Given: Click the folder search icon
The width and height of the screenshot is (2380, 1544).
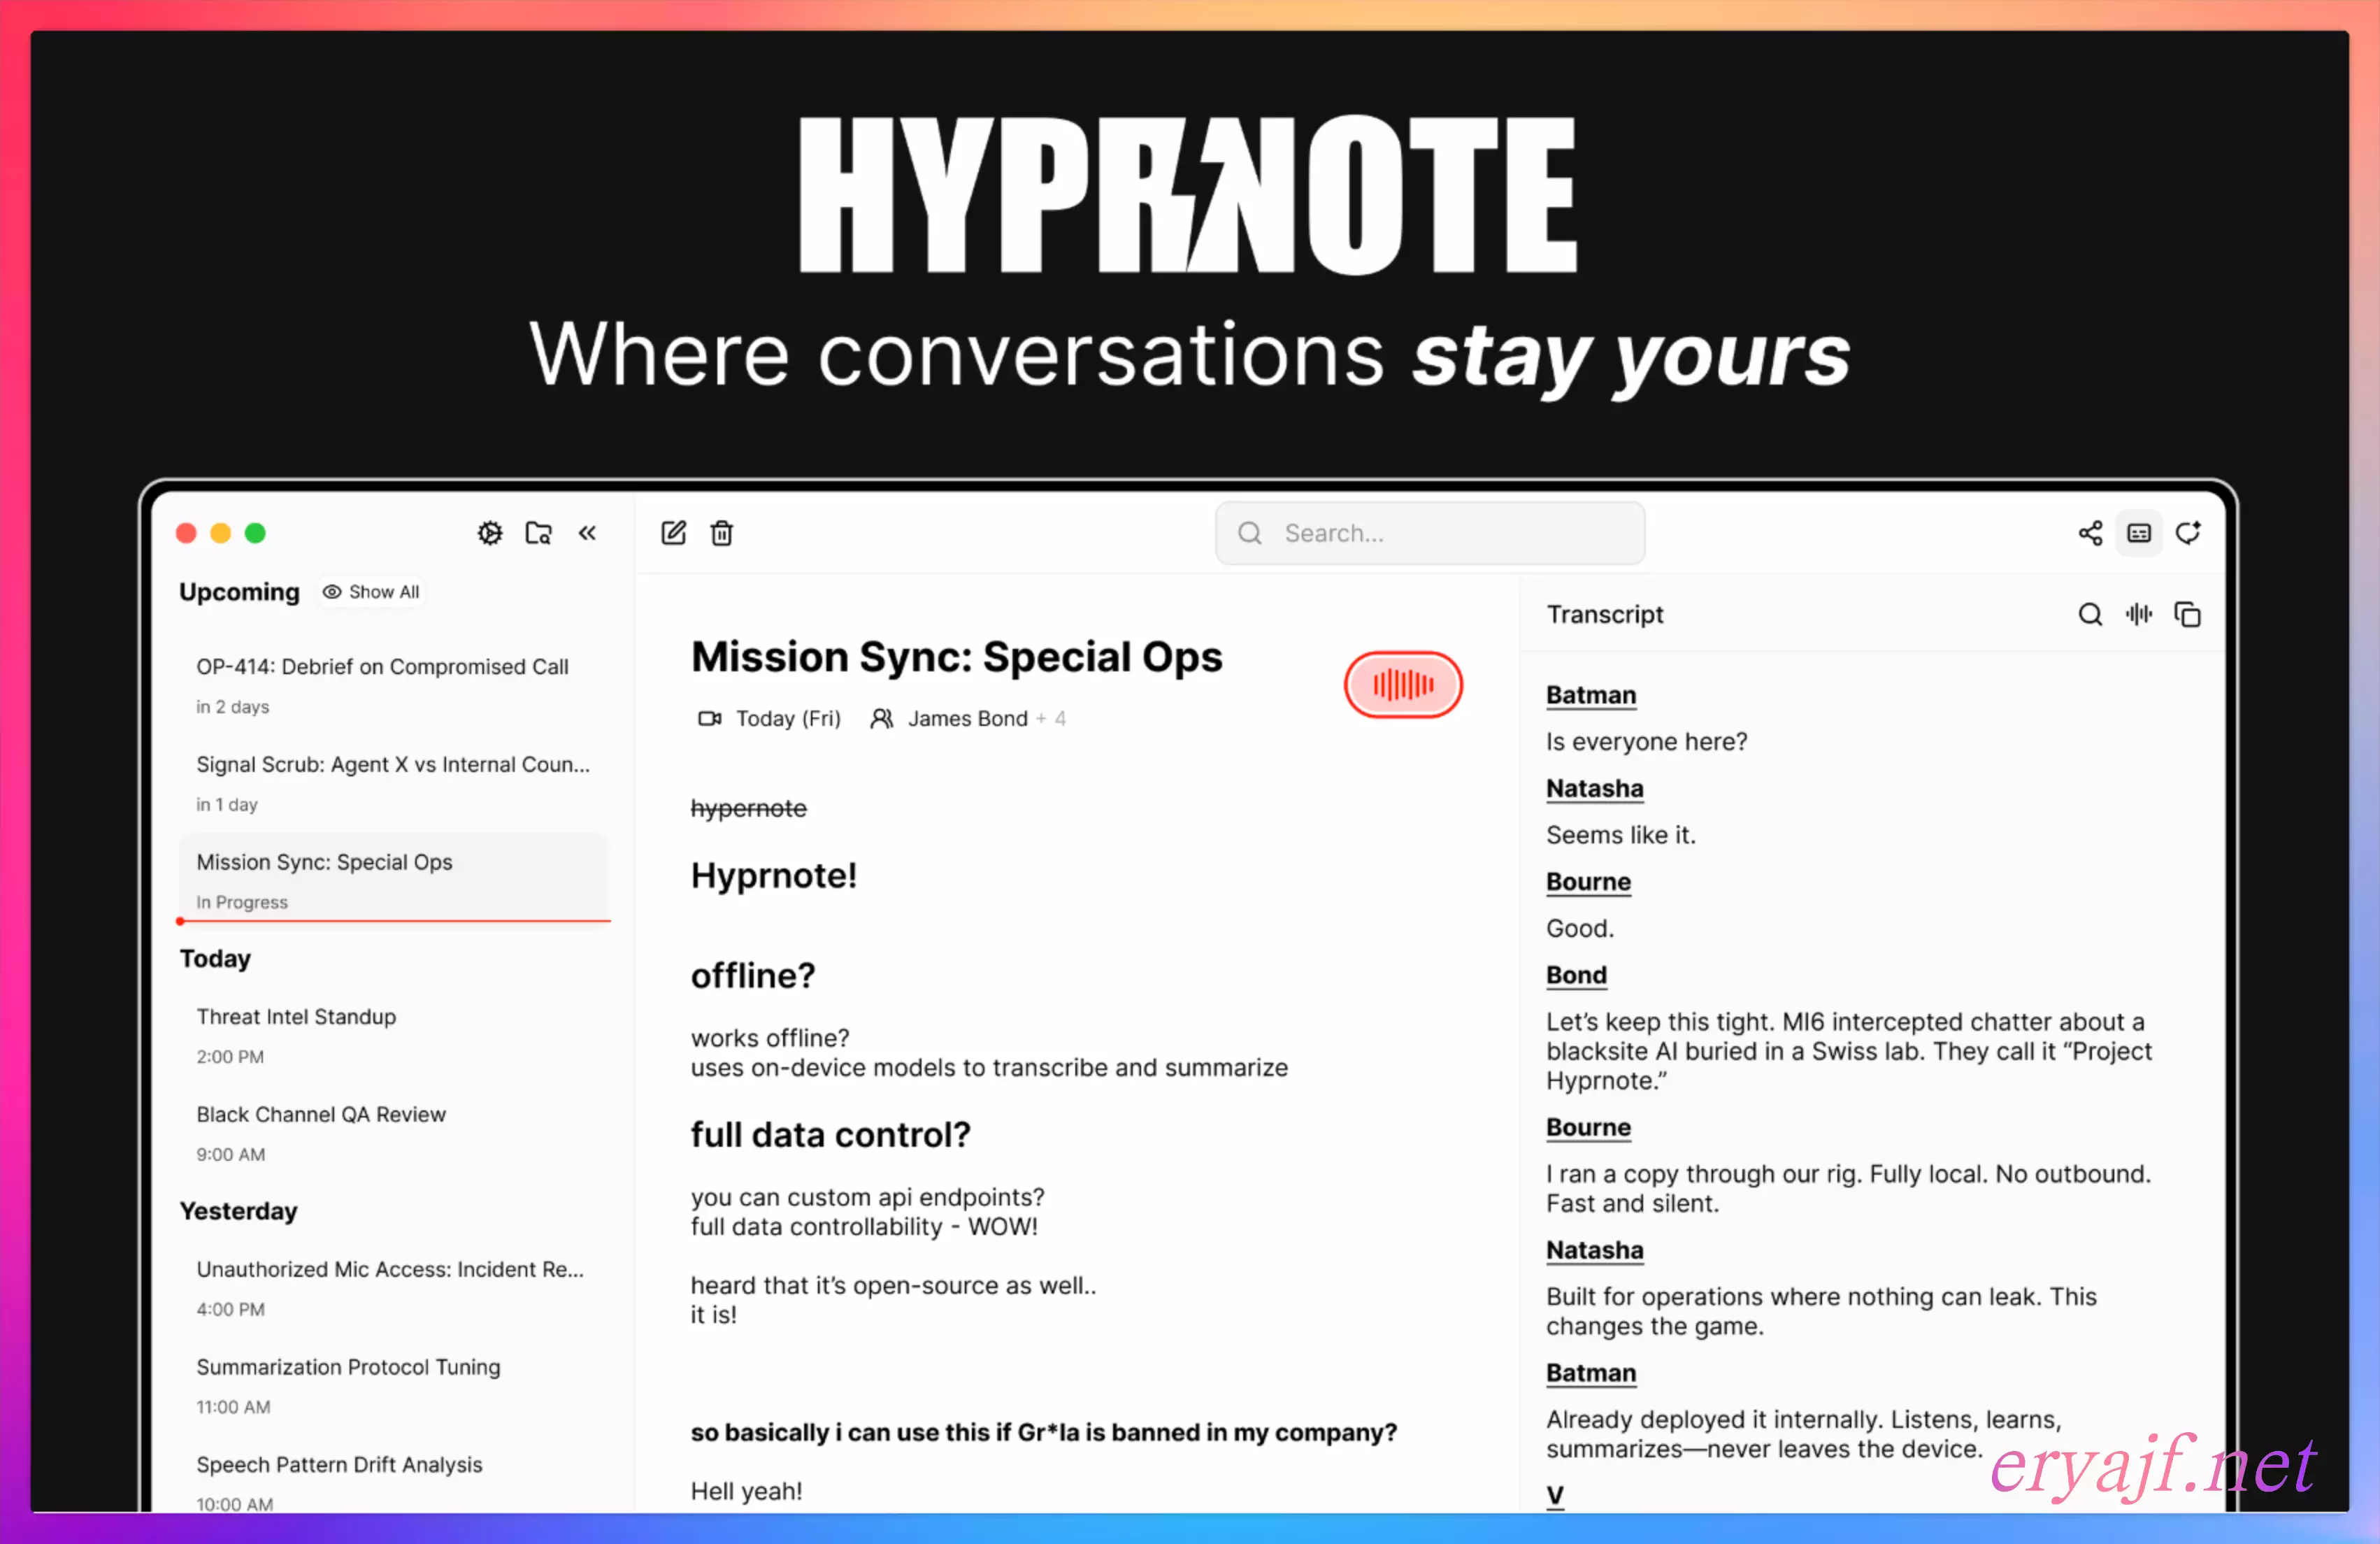Looking at the screenshot, I should [x=538, y=533].
